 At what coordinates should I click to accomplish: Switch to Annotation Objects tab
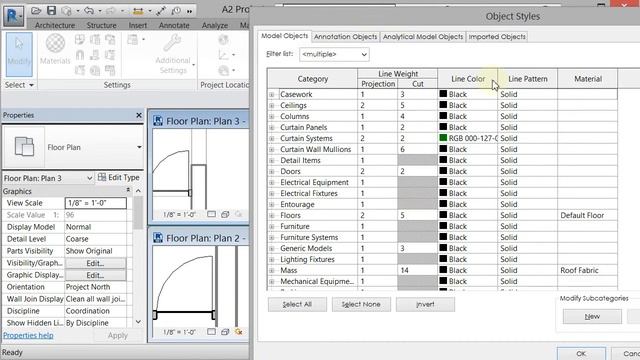[x=345, y=37]
